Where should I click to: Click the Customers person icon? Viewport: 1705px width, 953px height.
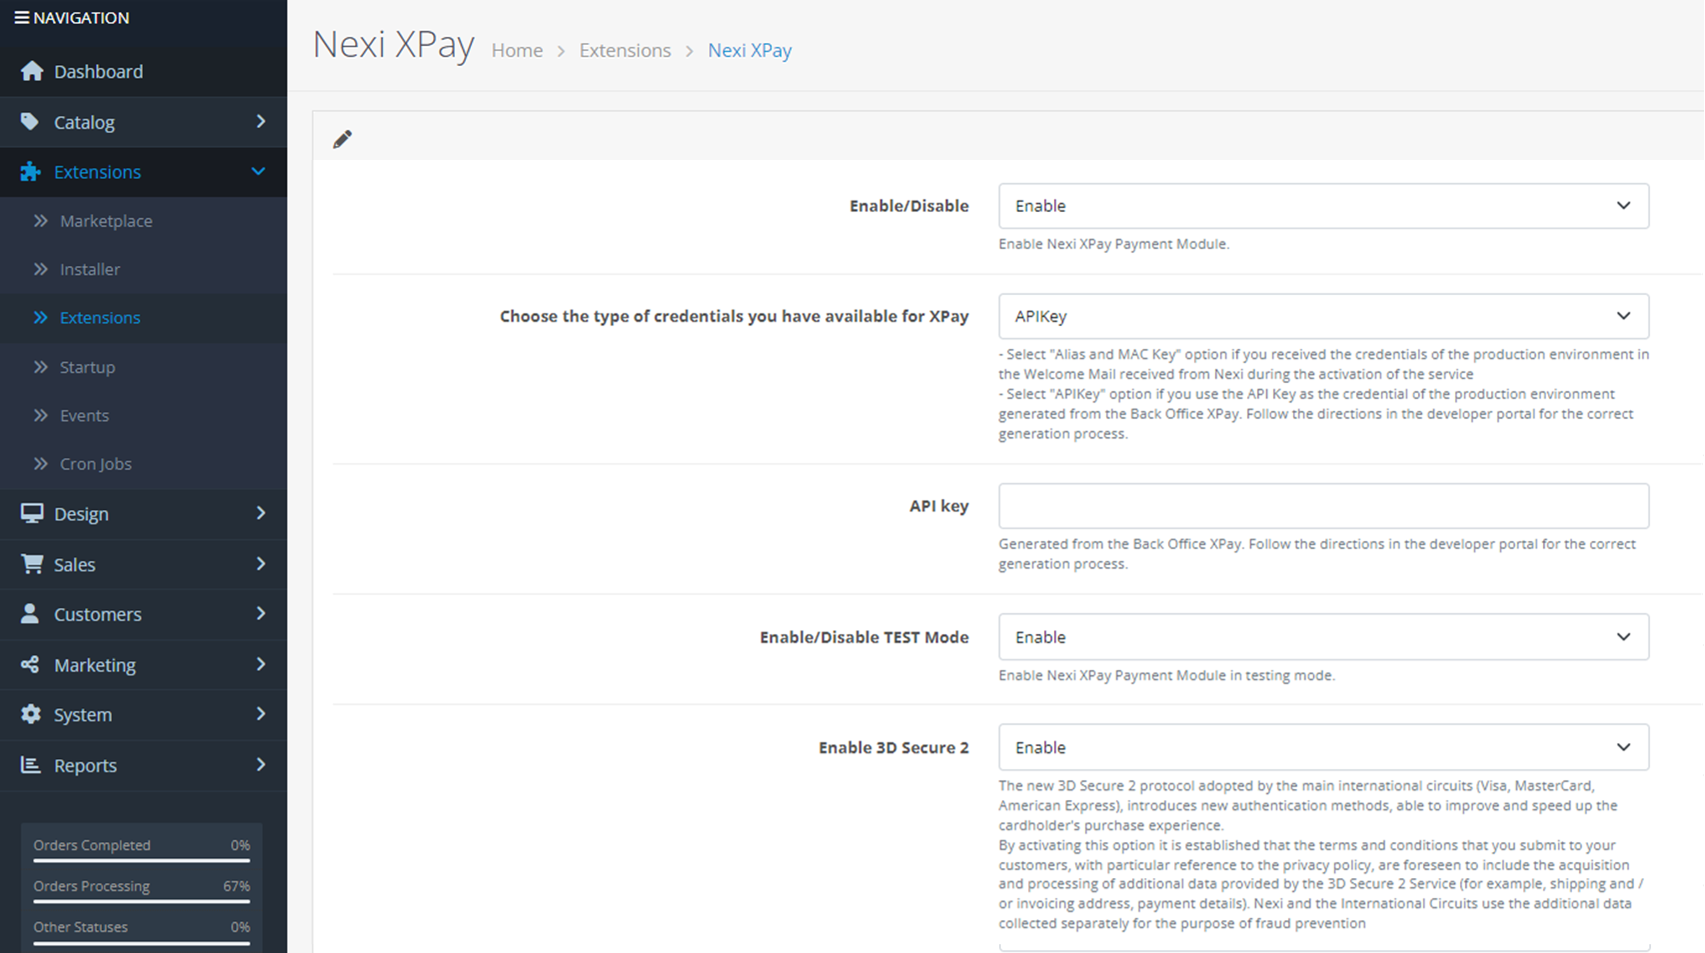[30, 614]
